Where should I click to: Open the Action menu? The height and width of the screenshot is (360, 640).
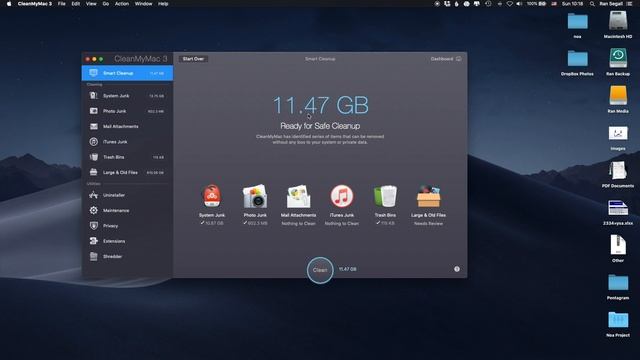tap(122, 4)
